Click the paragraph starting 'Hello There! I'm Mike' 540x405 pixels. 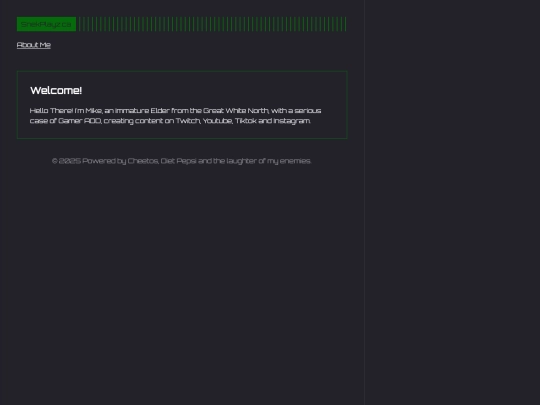[x=175, y=115]
